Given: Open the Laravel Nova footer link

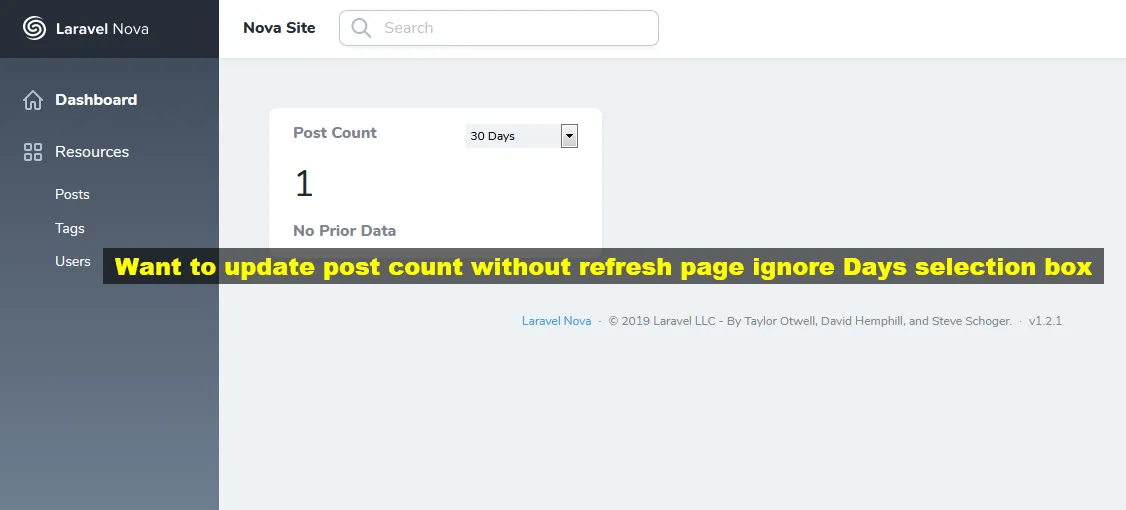Looking at the screenshot, I should pyautogui.click(x=557, y=321).
